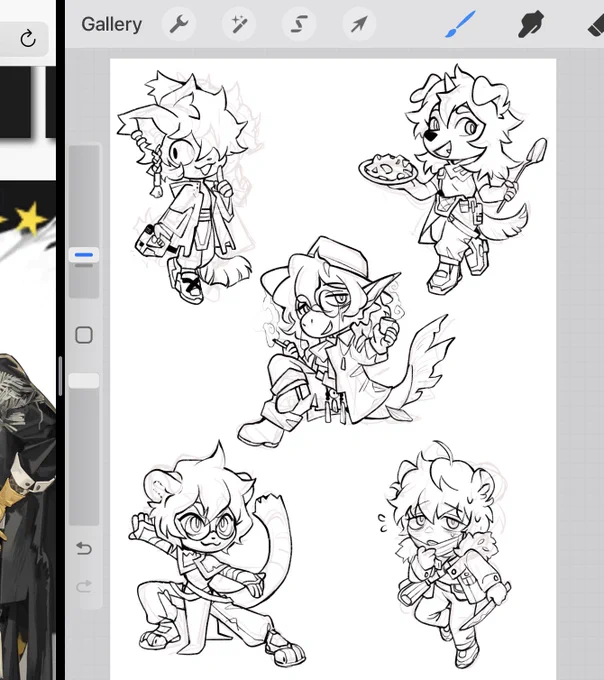Tap the chibi wearing round glasses
This screenshot has width=604, height=680.
coord(217,555)
